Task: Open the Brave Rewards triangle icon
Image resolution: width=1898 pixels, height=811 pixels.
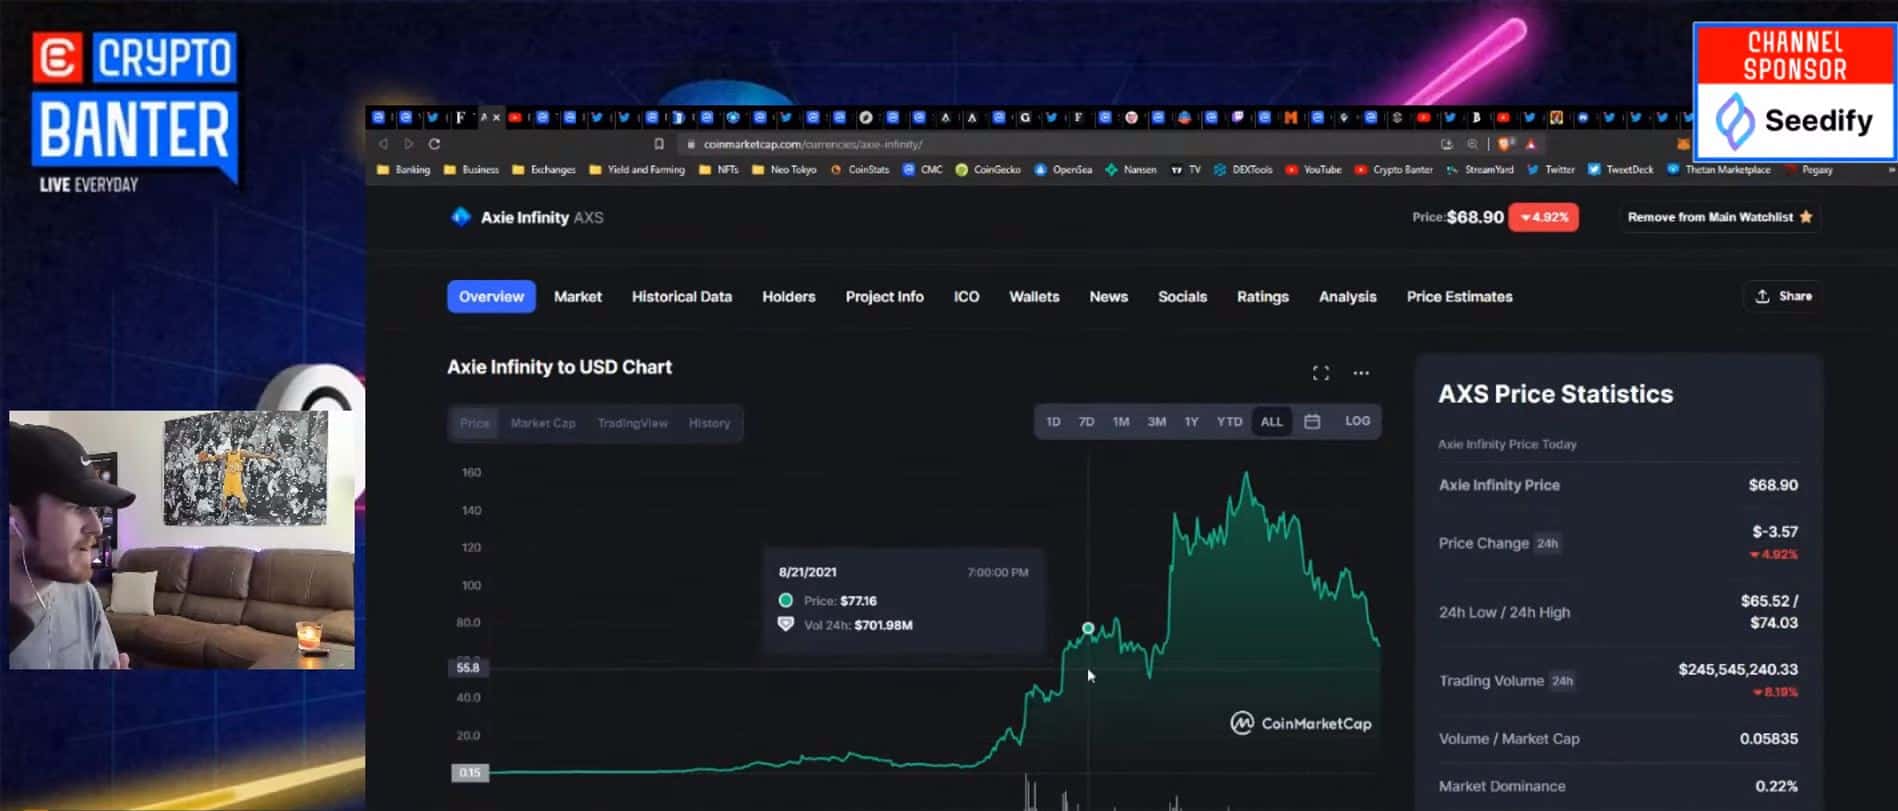Action: (x=1531, y=144)
